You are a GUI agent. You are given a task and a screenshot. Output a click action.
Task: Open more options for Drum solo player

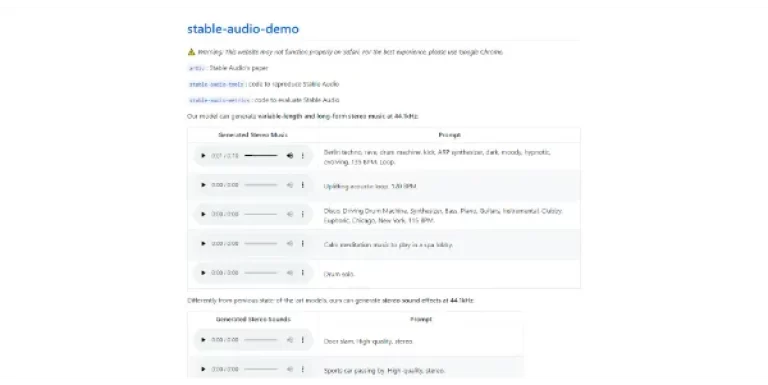click(303, 273)
